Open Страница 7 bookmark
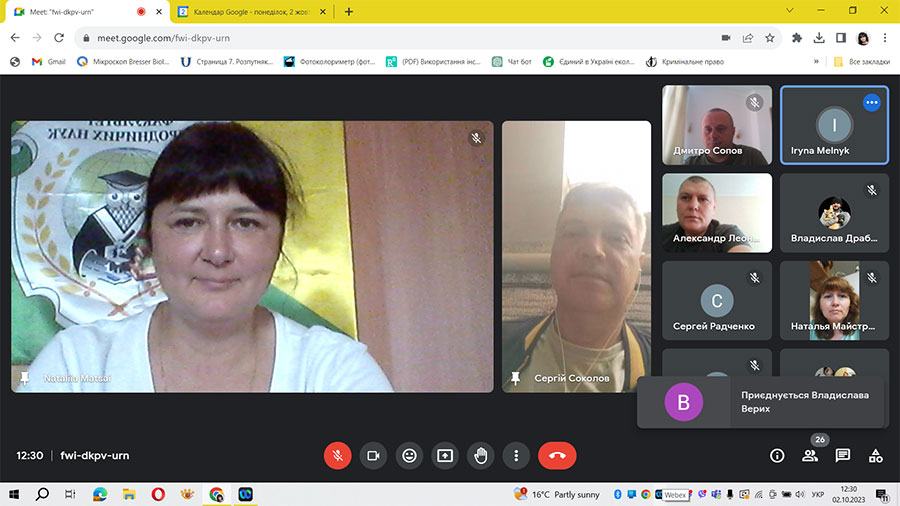 227,61
